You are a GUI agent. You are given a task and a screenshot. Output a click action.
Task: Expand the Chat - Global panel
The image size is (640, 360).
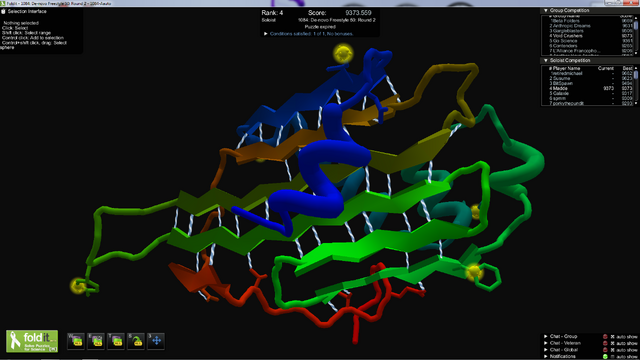click(546, 350)
